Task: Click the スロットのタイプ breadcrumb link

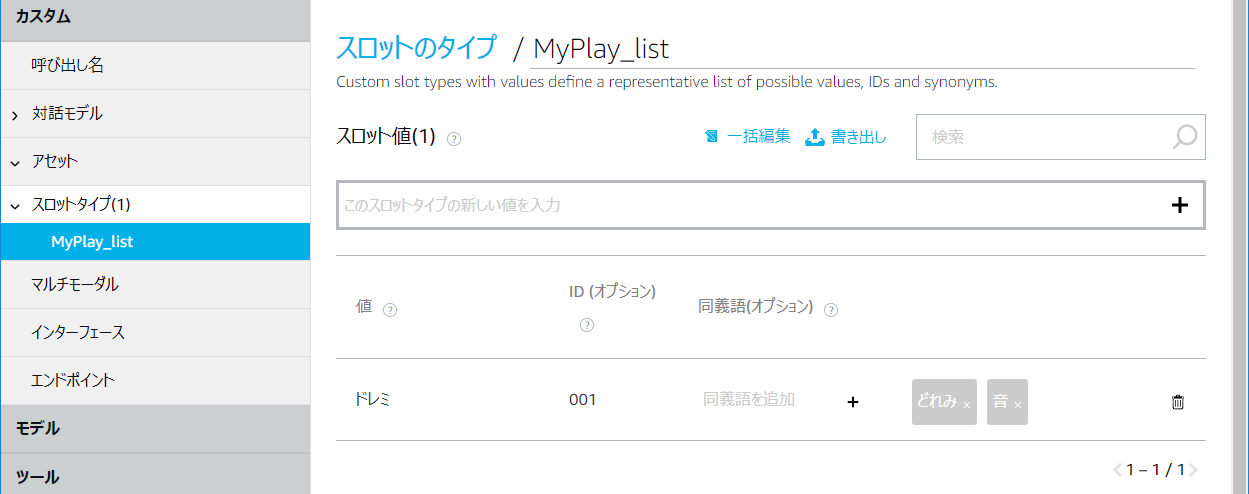Action: coord(416,47)
